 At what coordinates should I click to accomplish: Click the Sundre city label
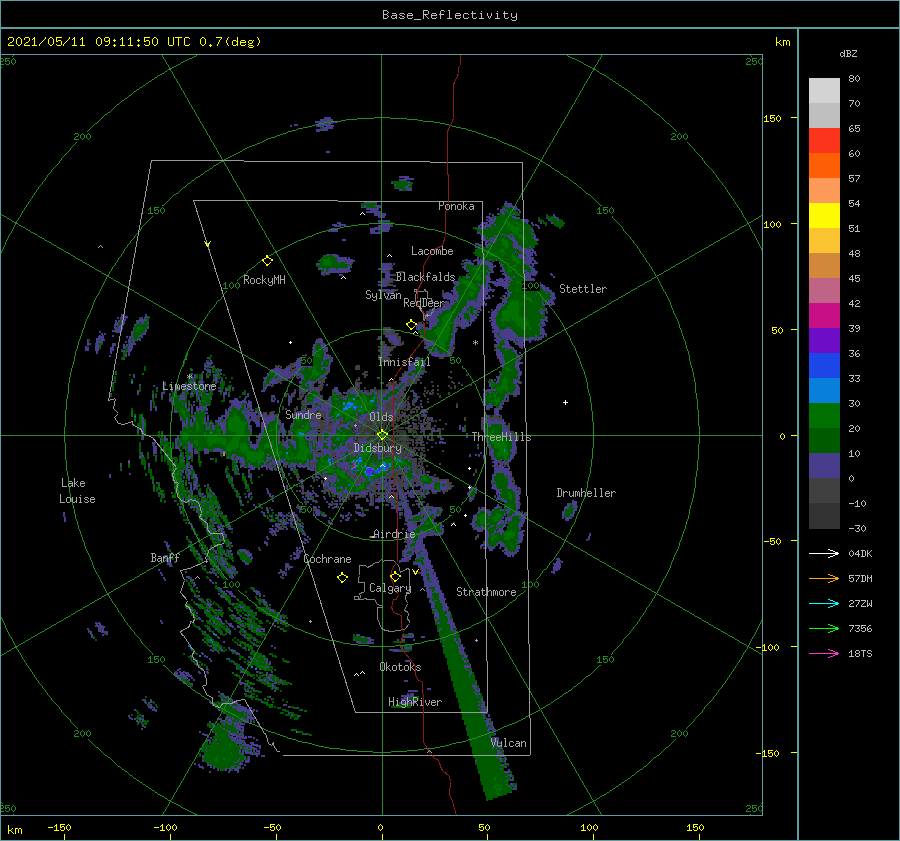click(x=304, y=414)
